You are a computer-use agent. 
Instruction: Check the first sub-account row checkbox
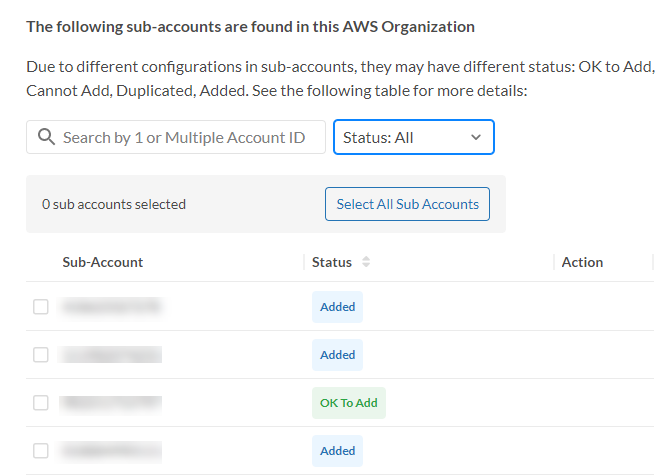pos(41,307)
